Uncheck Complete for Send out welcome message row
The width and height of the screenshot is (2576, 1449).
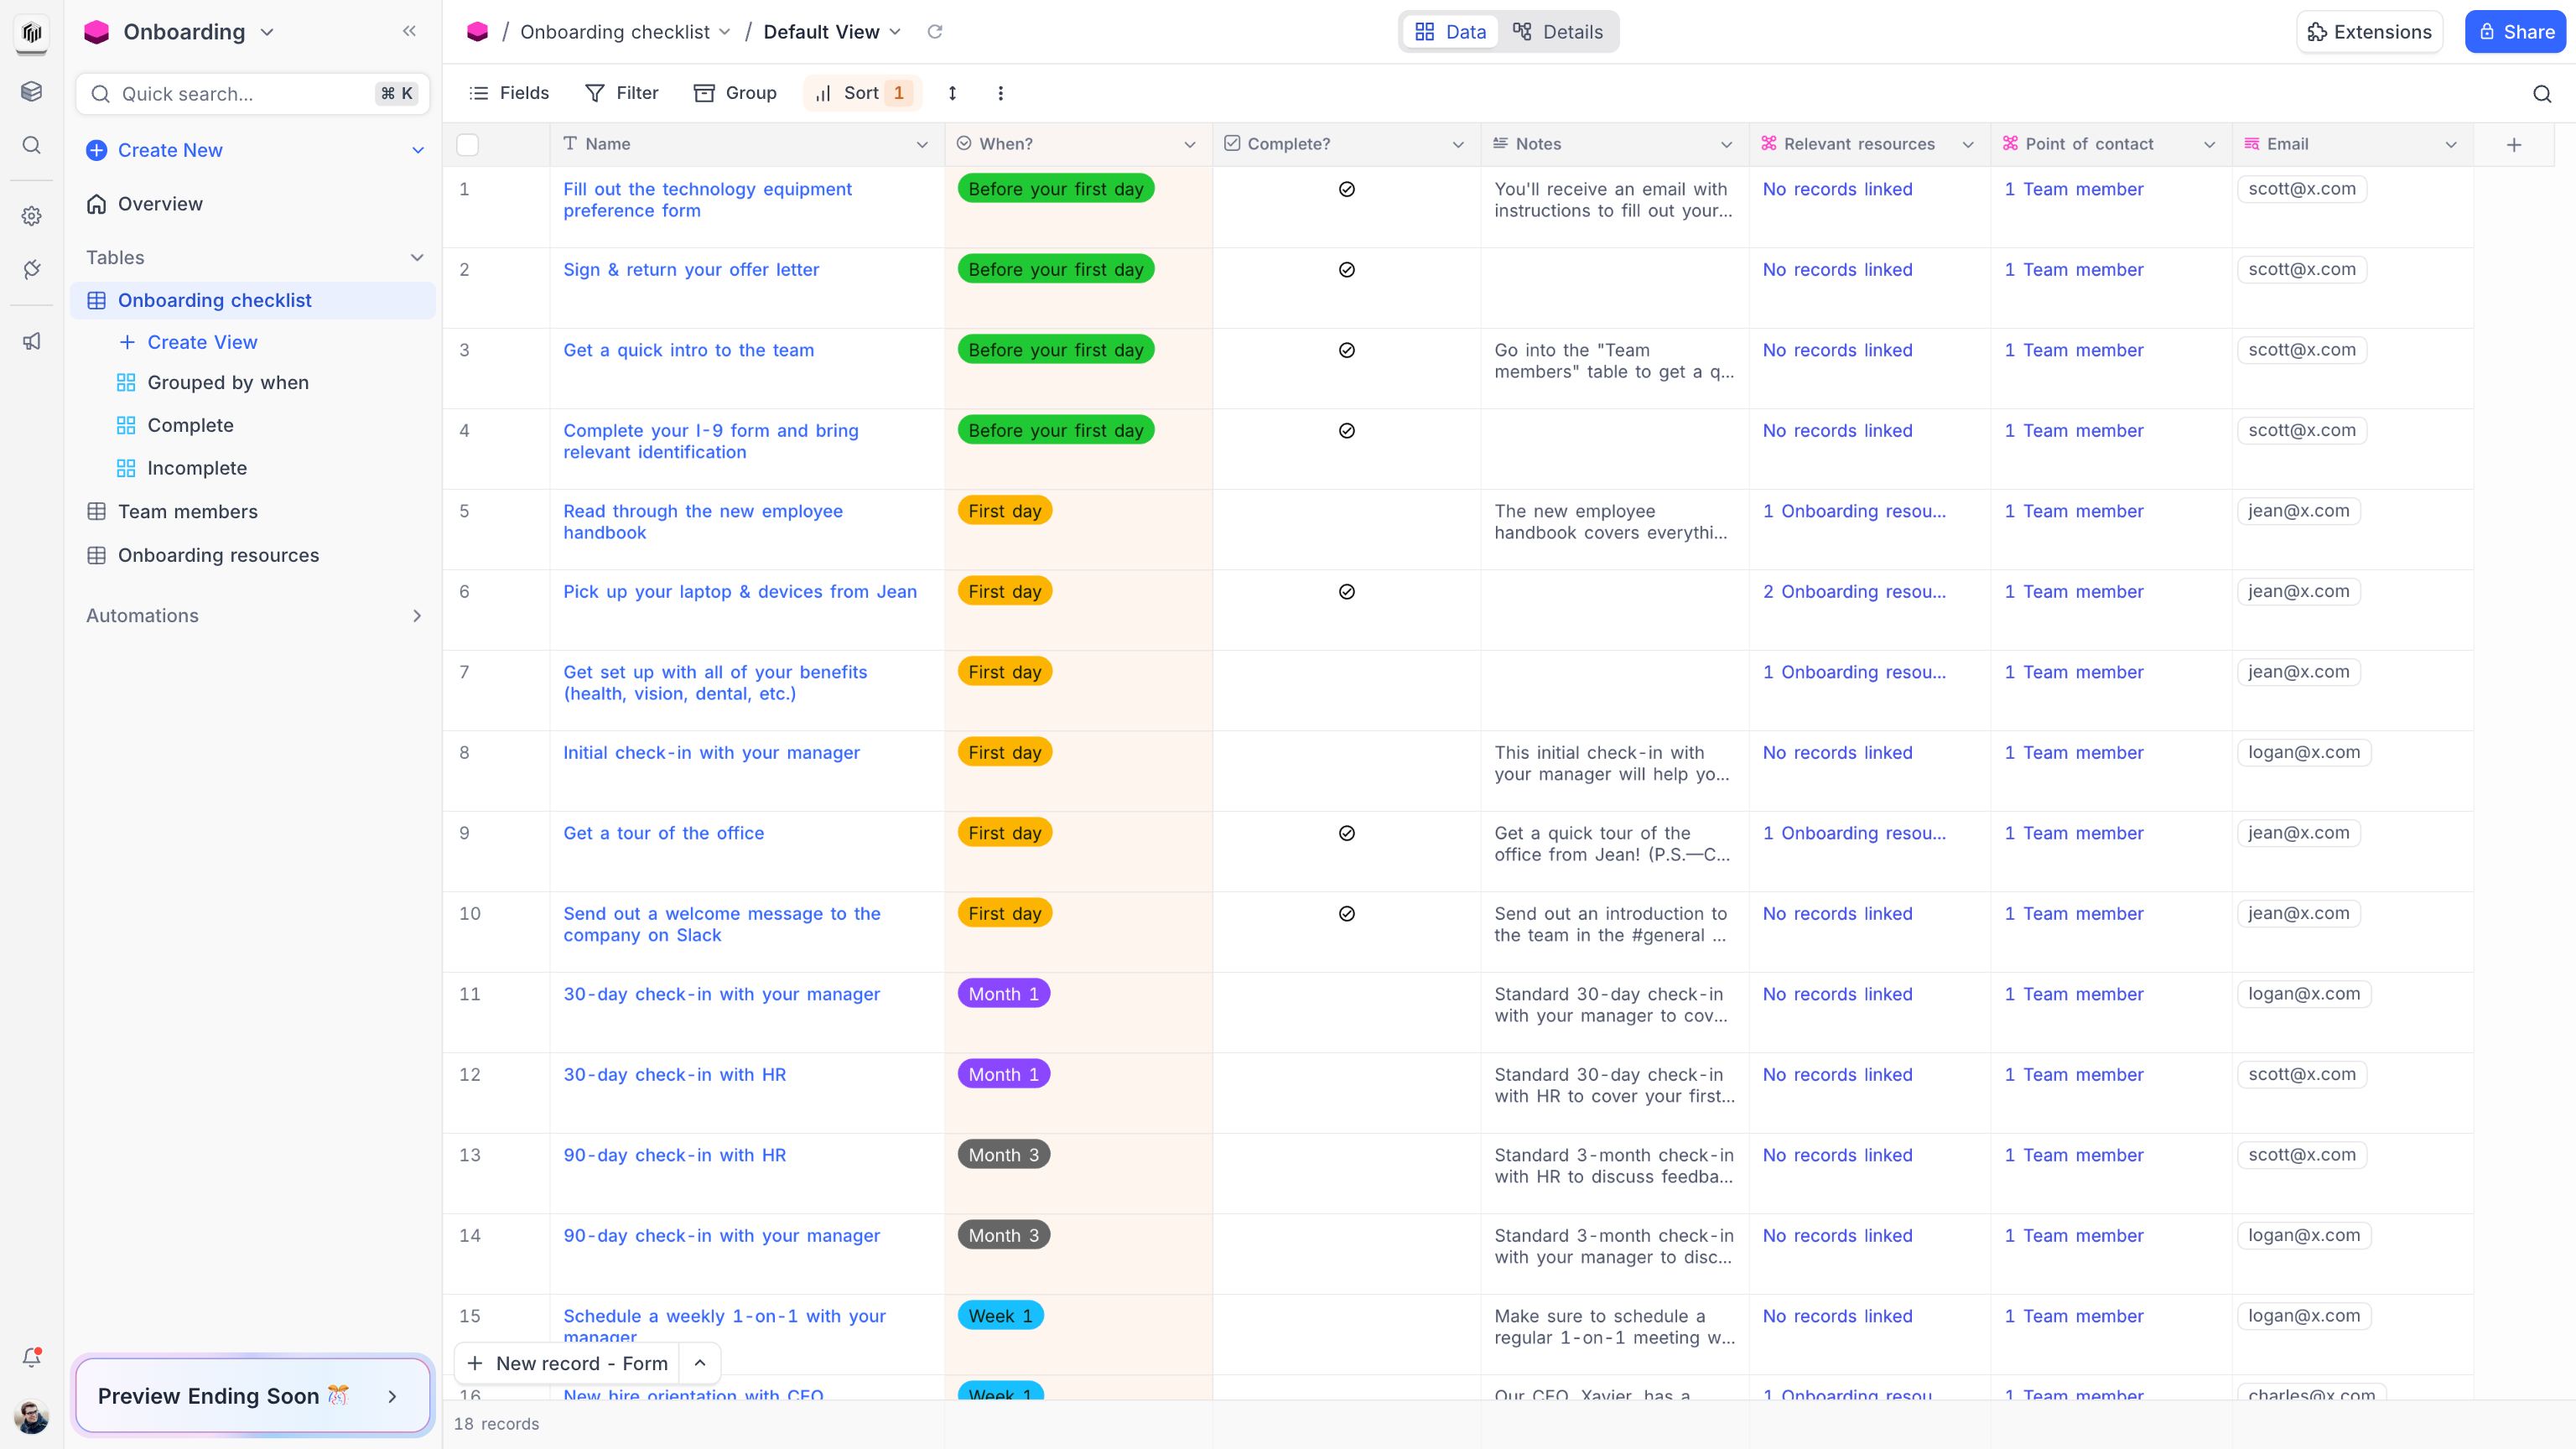pyautogui.click(x=1347, y=914)
